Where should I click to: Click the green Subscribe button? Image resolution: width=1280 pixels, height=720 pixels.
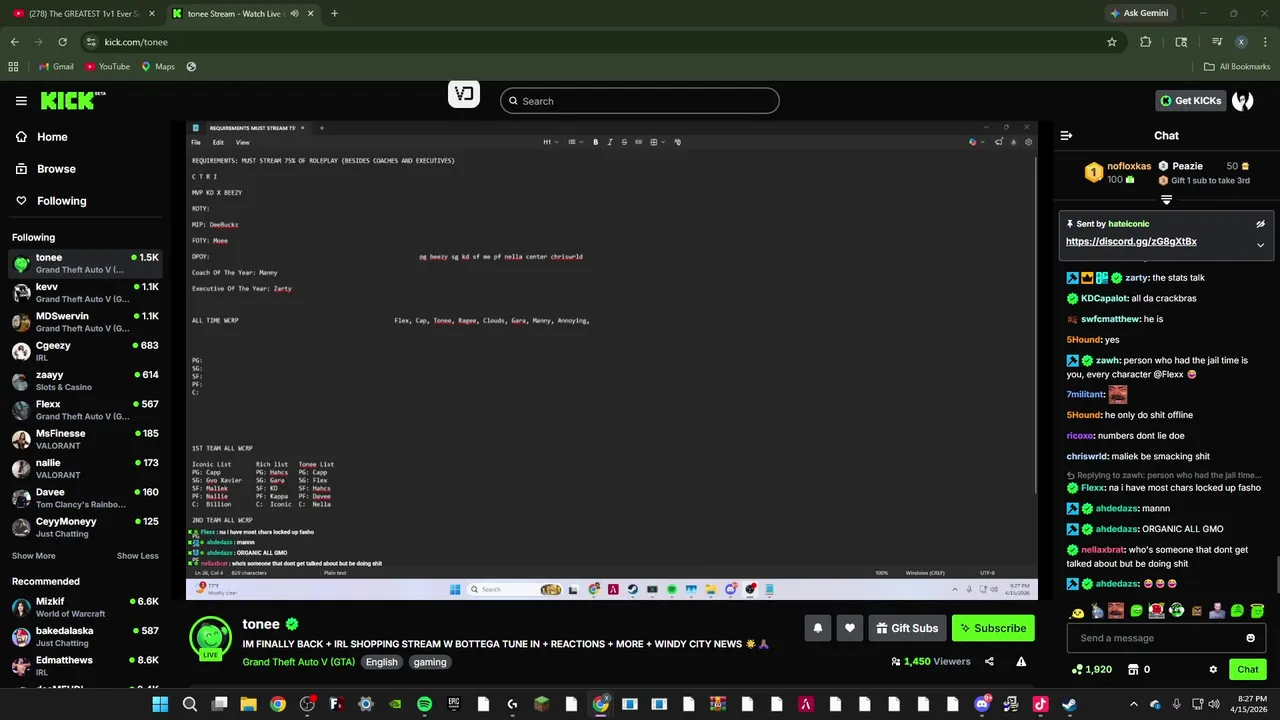point(993,628)
